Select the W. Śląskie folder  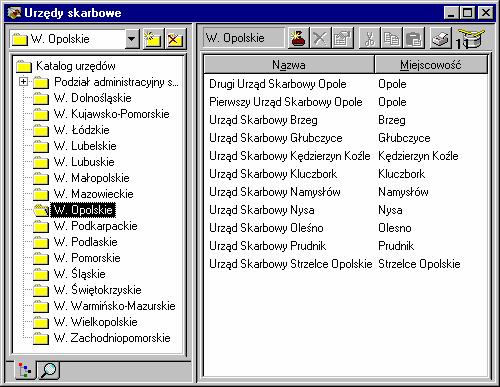[69, 274]
